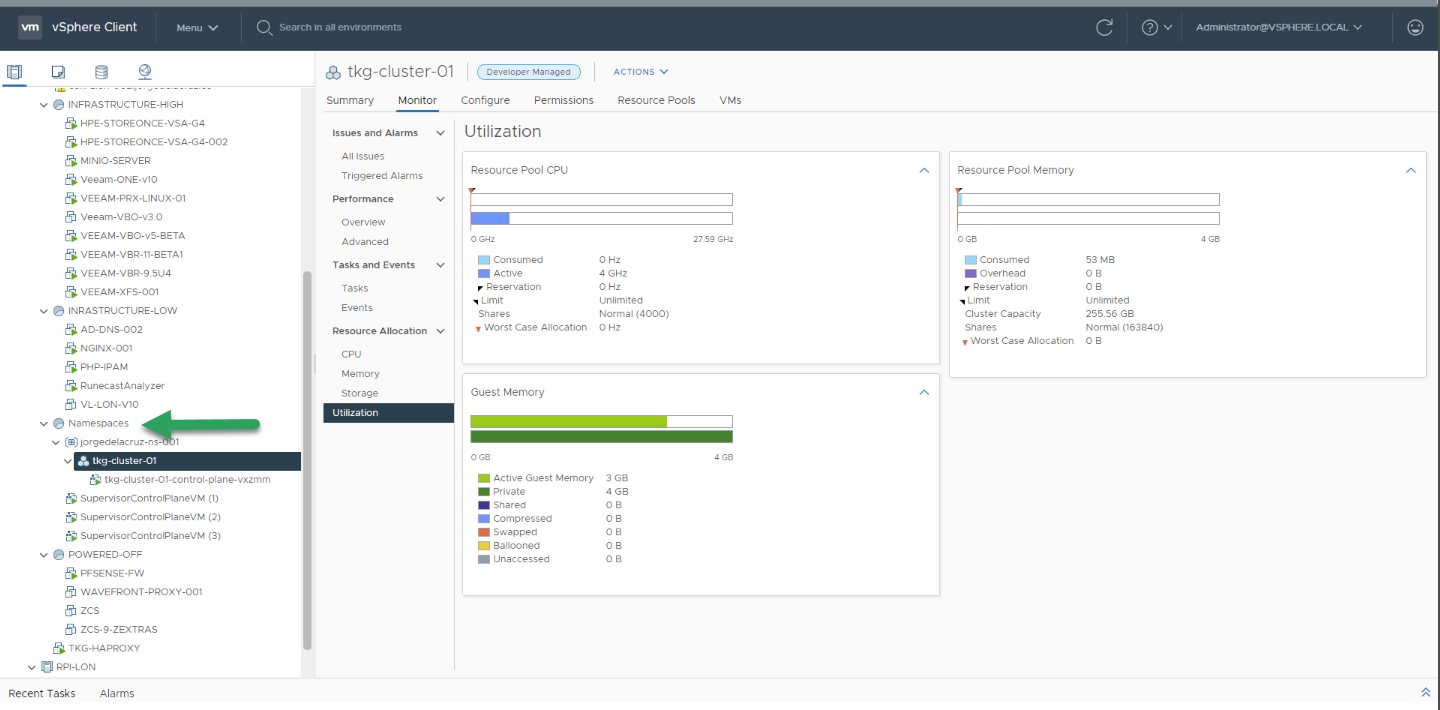Image resolution: width=1440 pixels, height=710 pixels.
Task: Open the Advanced performance page
Action: pos(365,242)
